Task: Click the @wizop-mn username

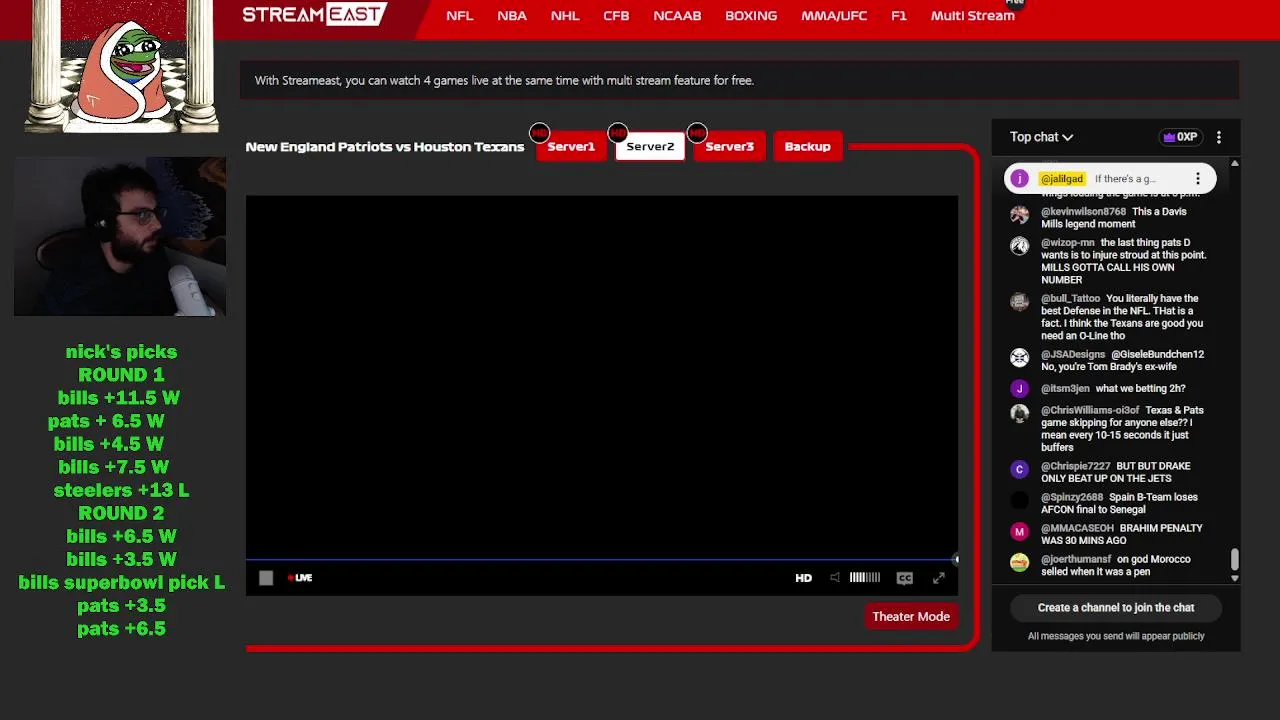Action: pos(1068,243)
